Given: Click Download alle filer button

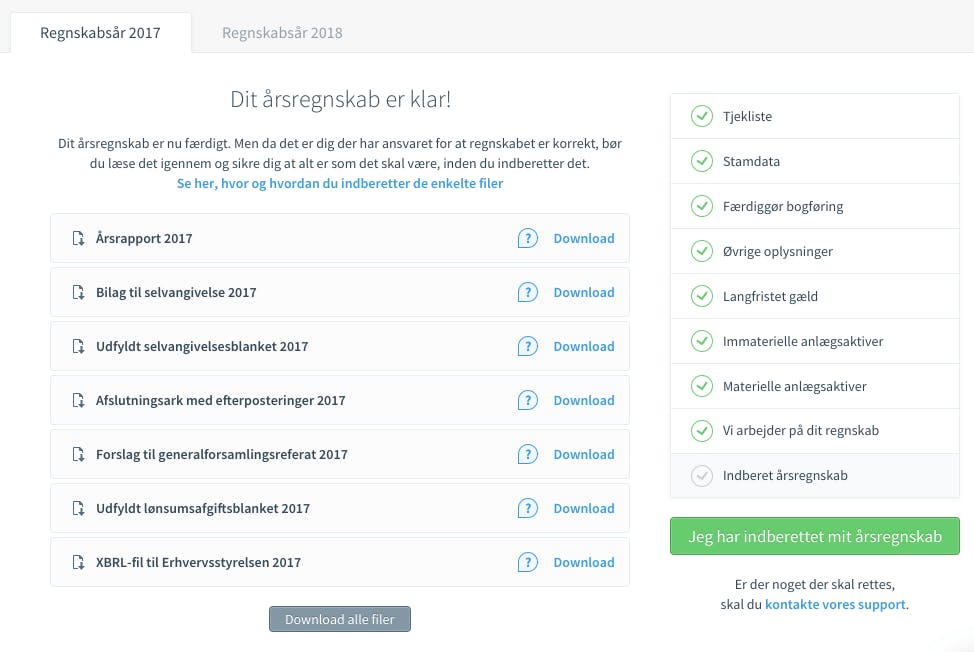Looking at the screenshot, I should click(340, 619).
